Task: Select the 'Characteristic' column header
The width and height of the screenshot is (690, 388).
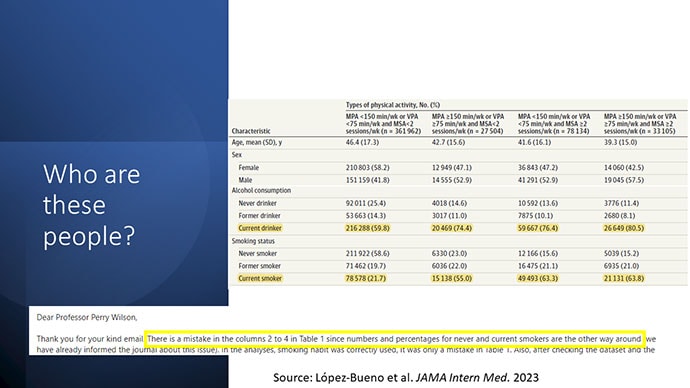Action: point(251,131)
